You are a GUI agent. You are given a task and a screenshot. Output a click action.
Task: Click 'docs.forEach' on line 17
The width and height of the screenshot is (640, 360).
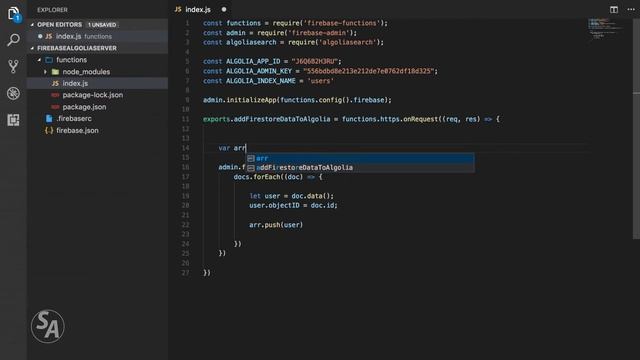(x=257, y=177)
